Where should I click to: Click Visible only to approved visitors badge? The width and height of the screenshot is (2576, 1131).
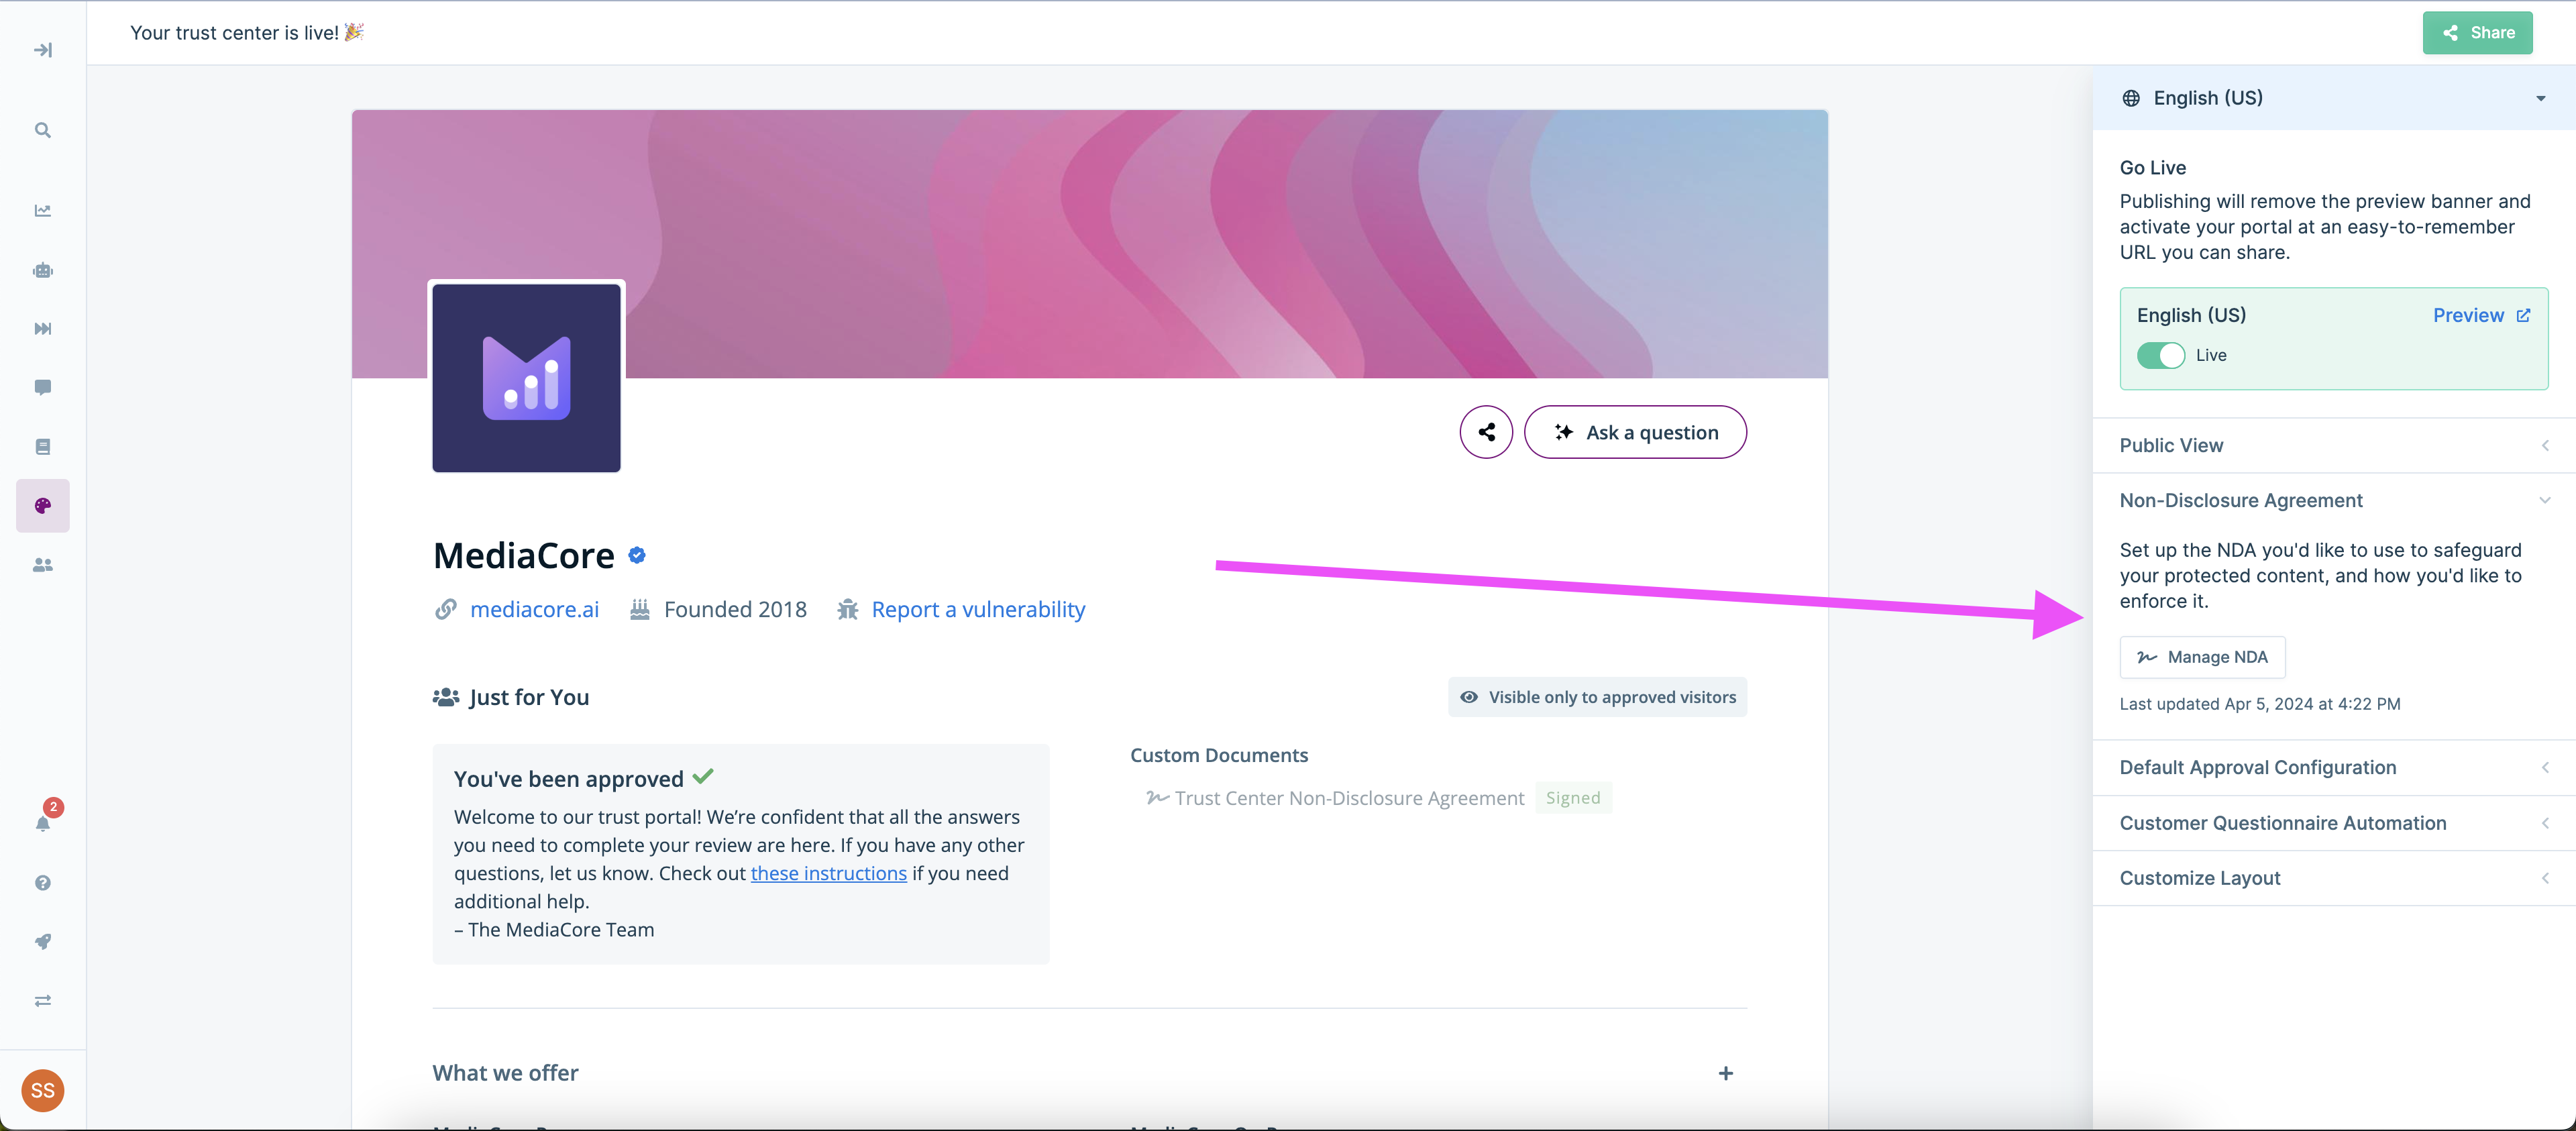pyautogui.click(x=1597, y=697)
